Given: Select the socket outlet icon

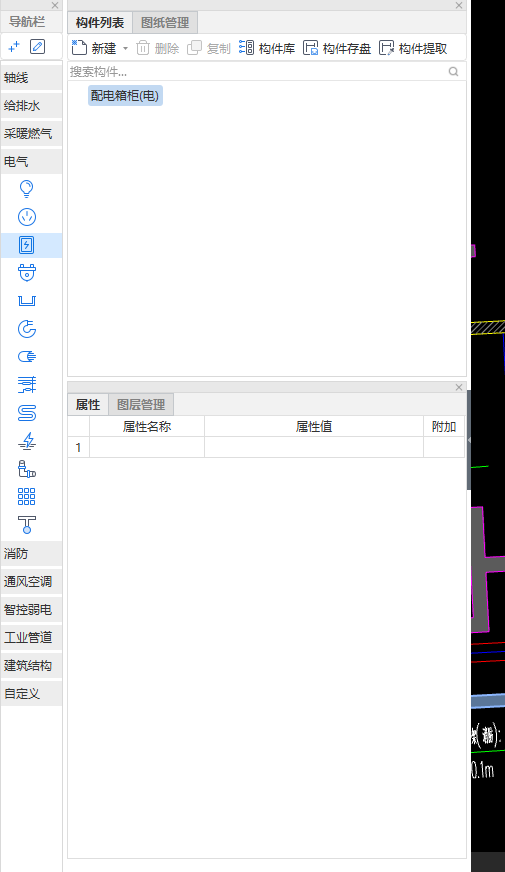Looking at the screenshot, I should coord(27,217).
